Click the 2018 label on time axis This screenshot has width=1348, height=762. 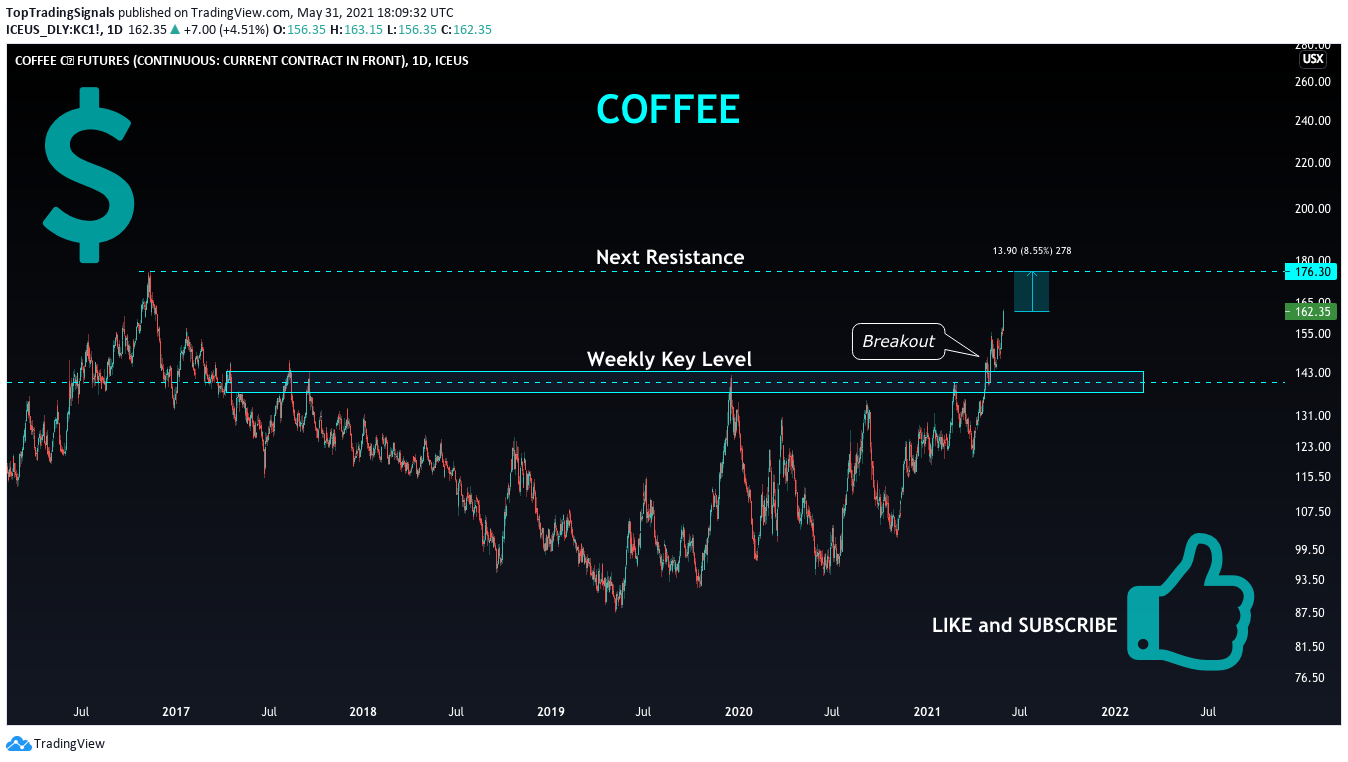point(363,712)
